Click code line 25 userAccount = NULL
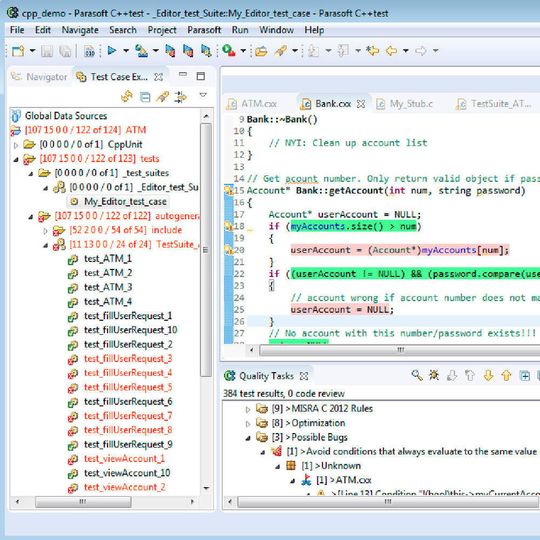This screenshot has height=540, width=540. coord(342,310)
